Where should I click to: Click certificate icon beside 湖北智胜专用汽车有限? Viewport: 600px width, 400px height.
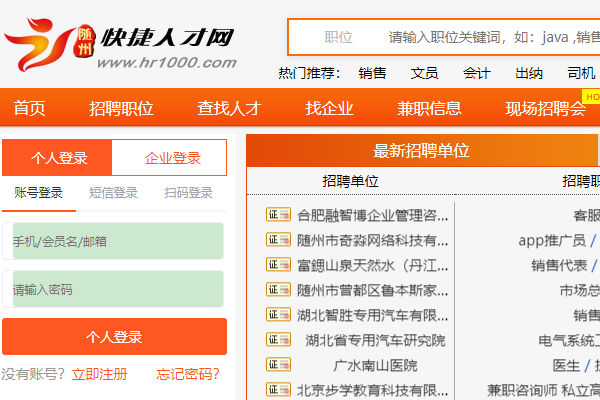click(278, 315)
